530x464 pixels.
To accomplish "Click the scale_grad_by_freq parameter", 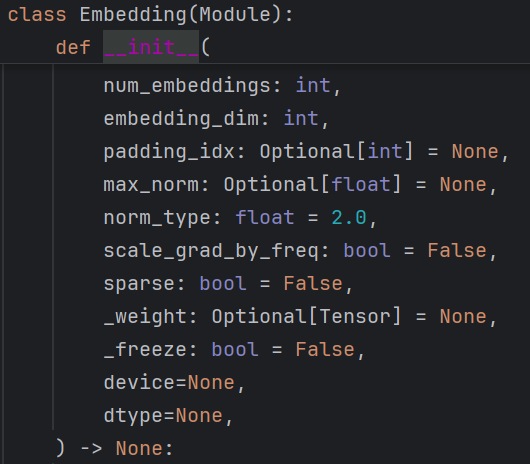I will tap(211, 251).
